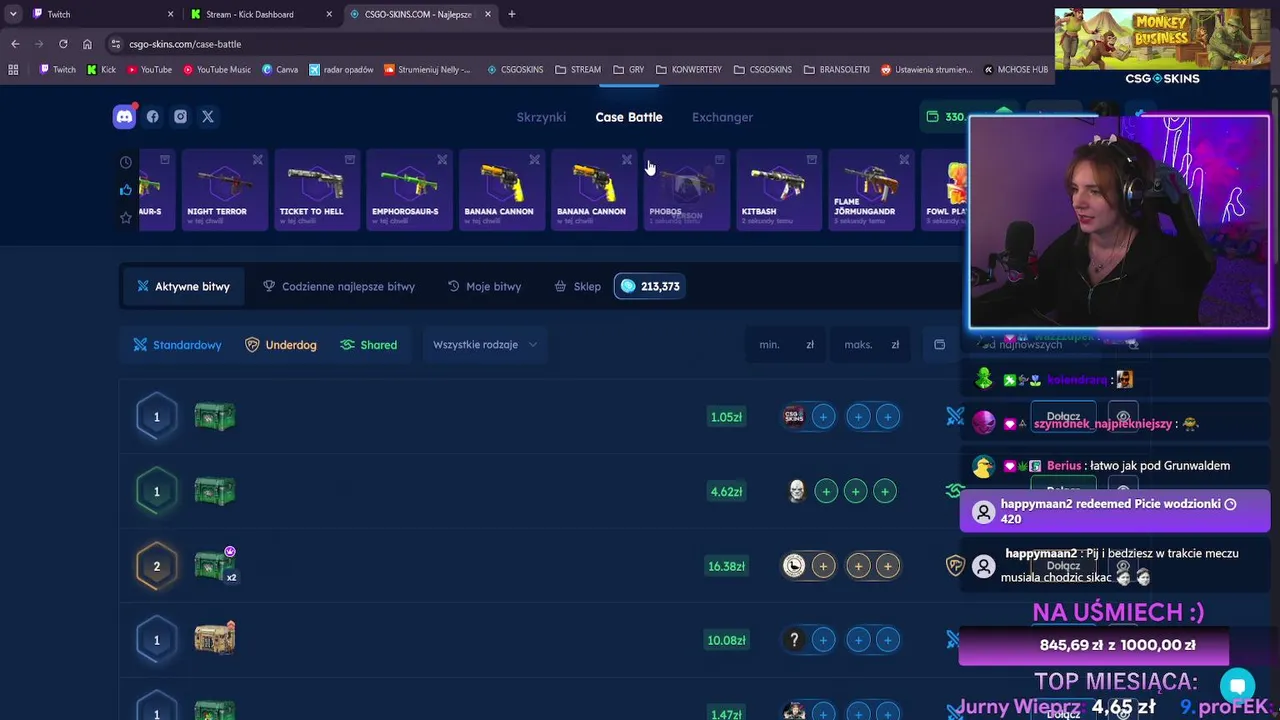1280x720 pixels.
Task: Open the X social icon in site header
Action: click(x=208, y=117)
